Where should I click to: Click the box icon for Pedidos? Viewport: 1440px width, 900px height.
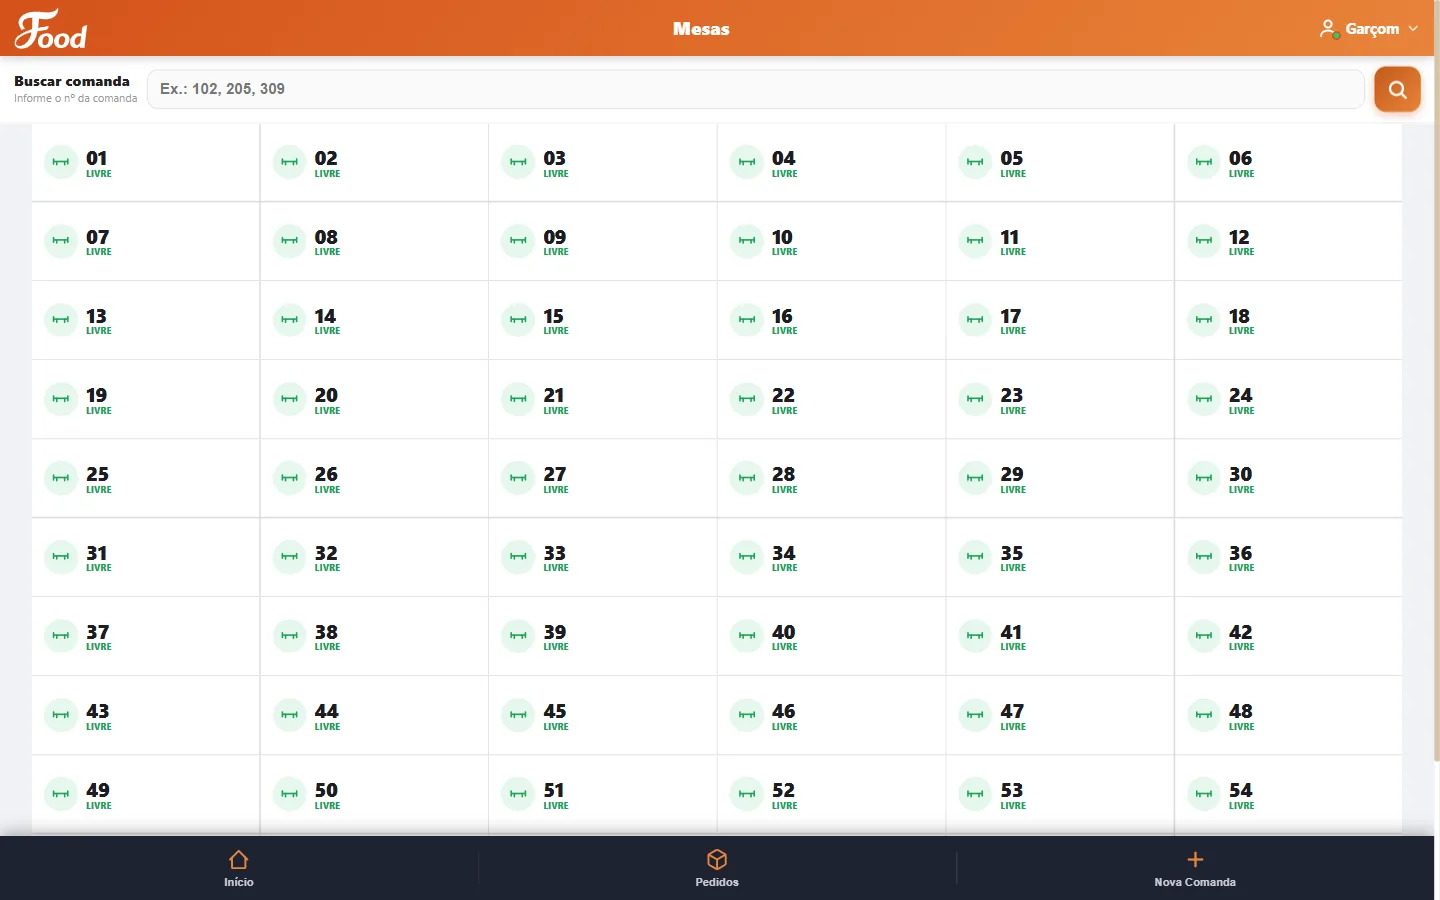point(717,859)
